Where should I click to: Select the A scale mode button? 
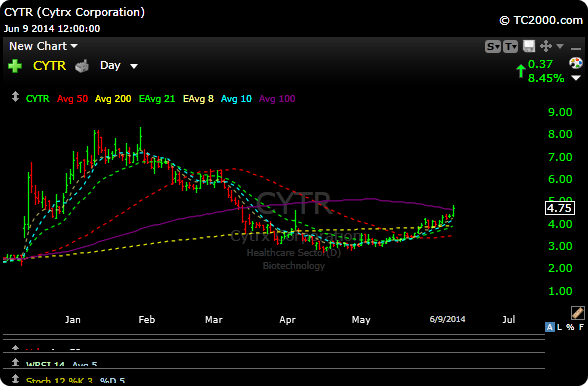pyautogui.click(x=550, y=327)
